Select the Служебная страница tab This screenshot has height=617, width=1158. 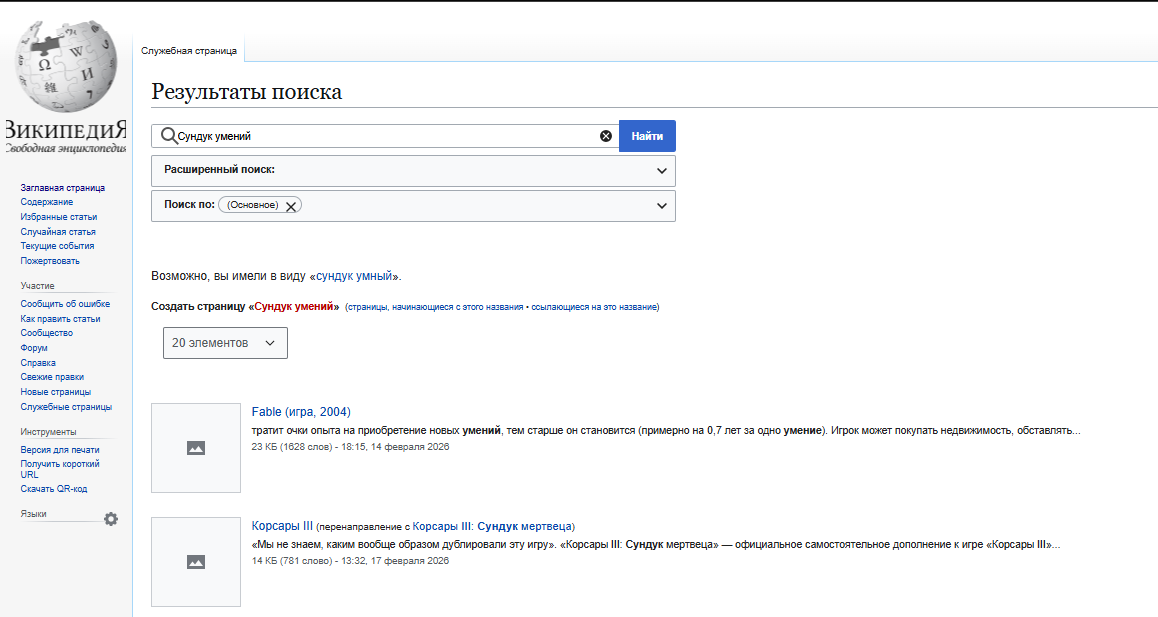tap(189, 50)
